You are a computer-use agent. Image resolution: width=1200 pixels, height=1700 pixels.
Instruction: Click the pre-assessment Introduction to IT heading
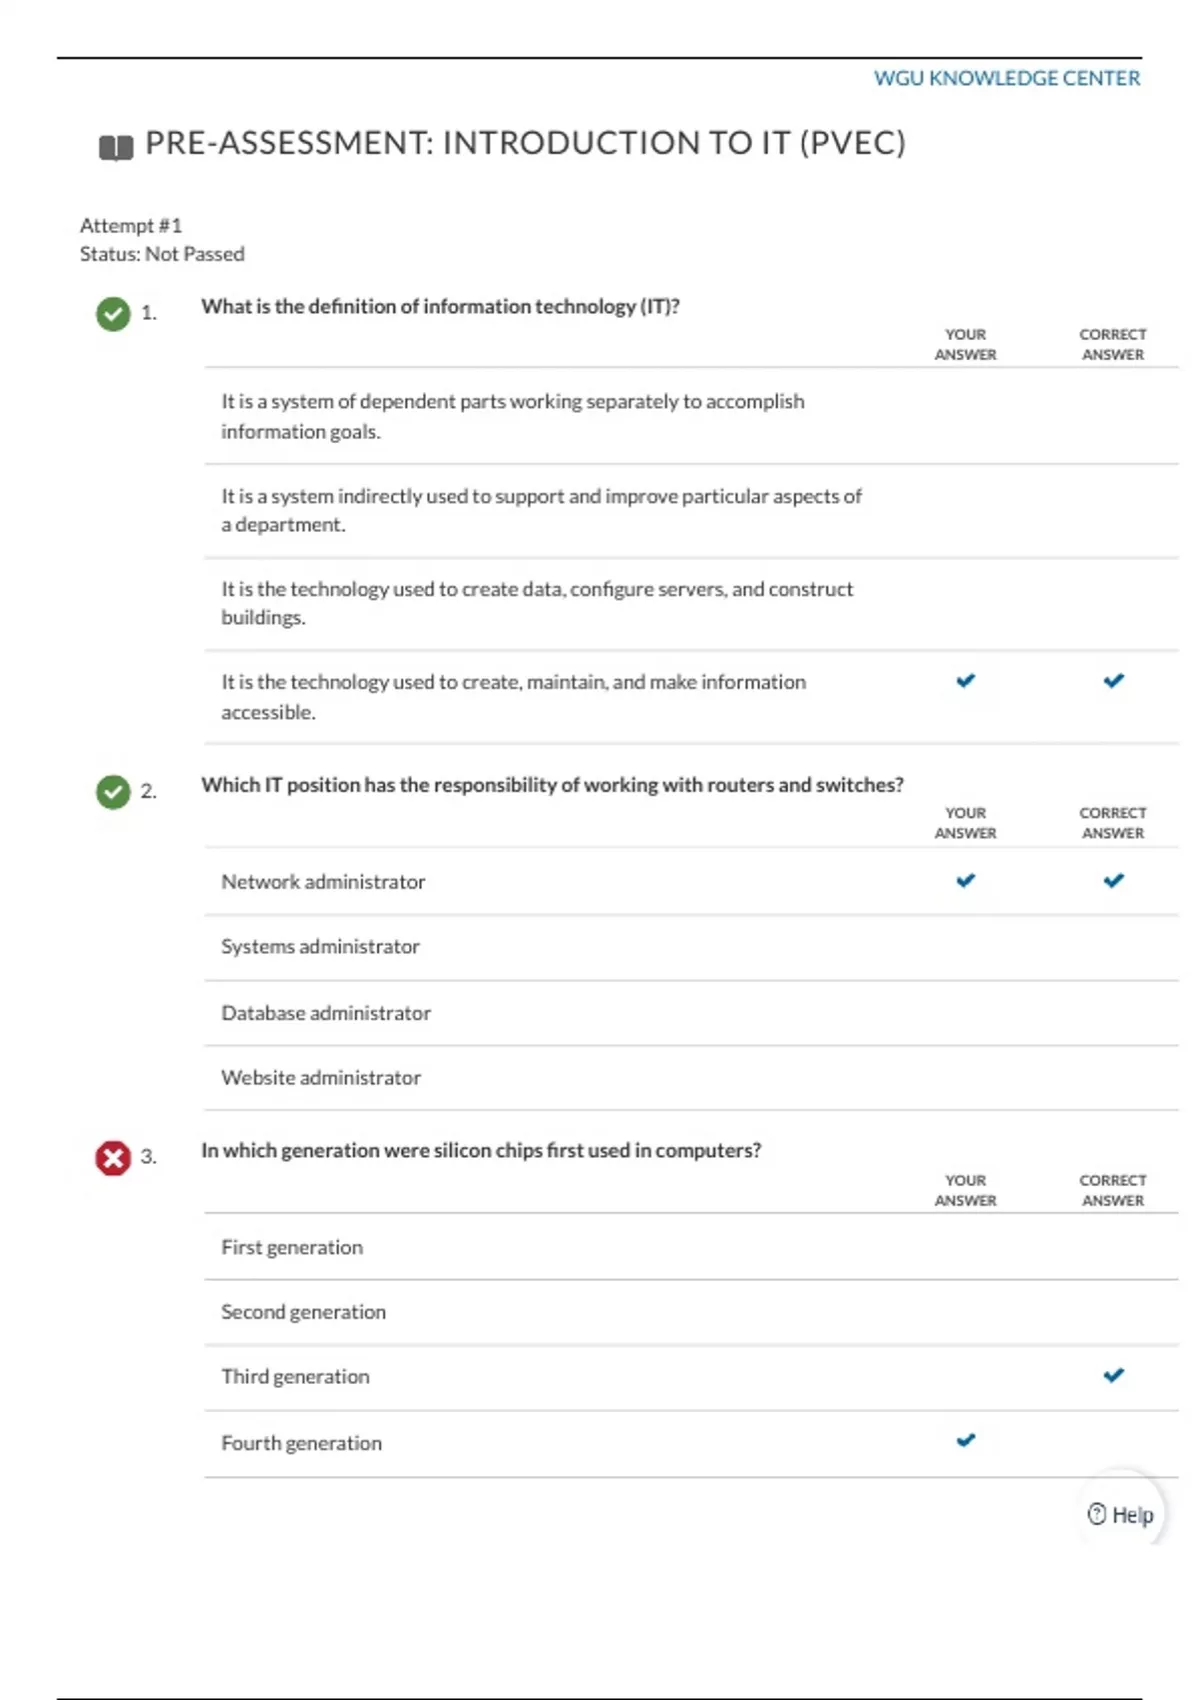coord(525,143)
